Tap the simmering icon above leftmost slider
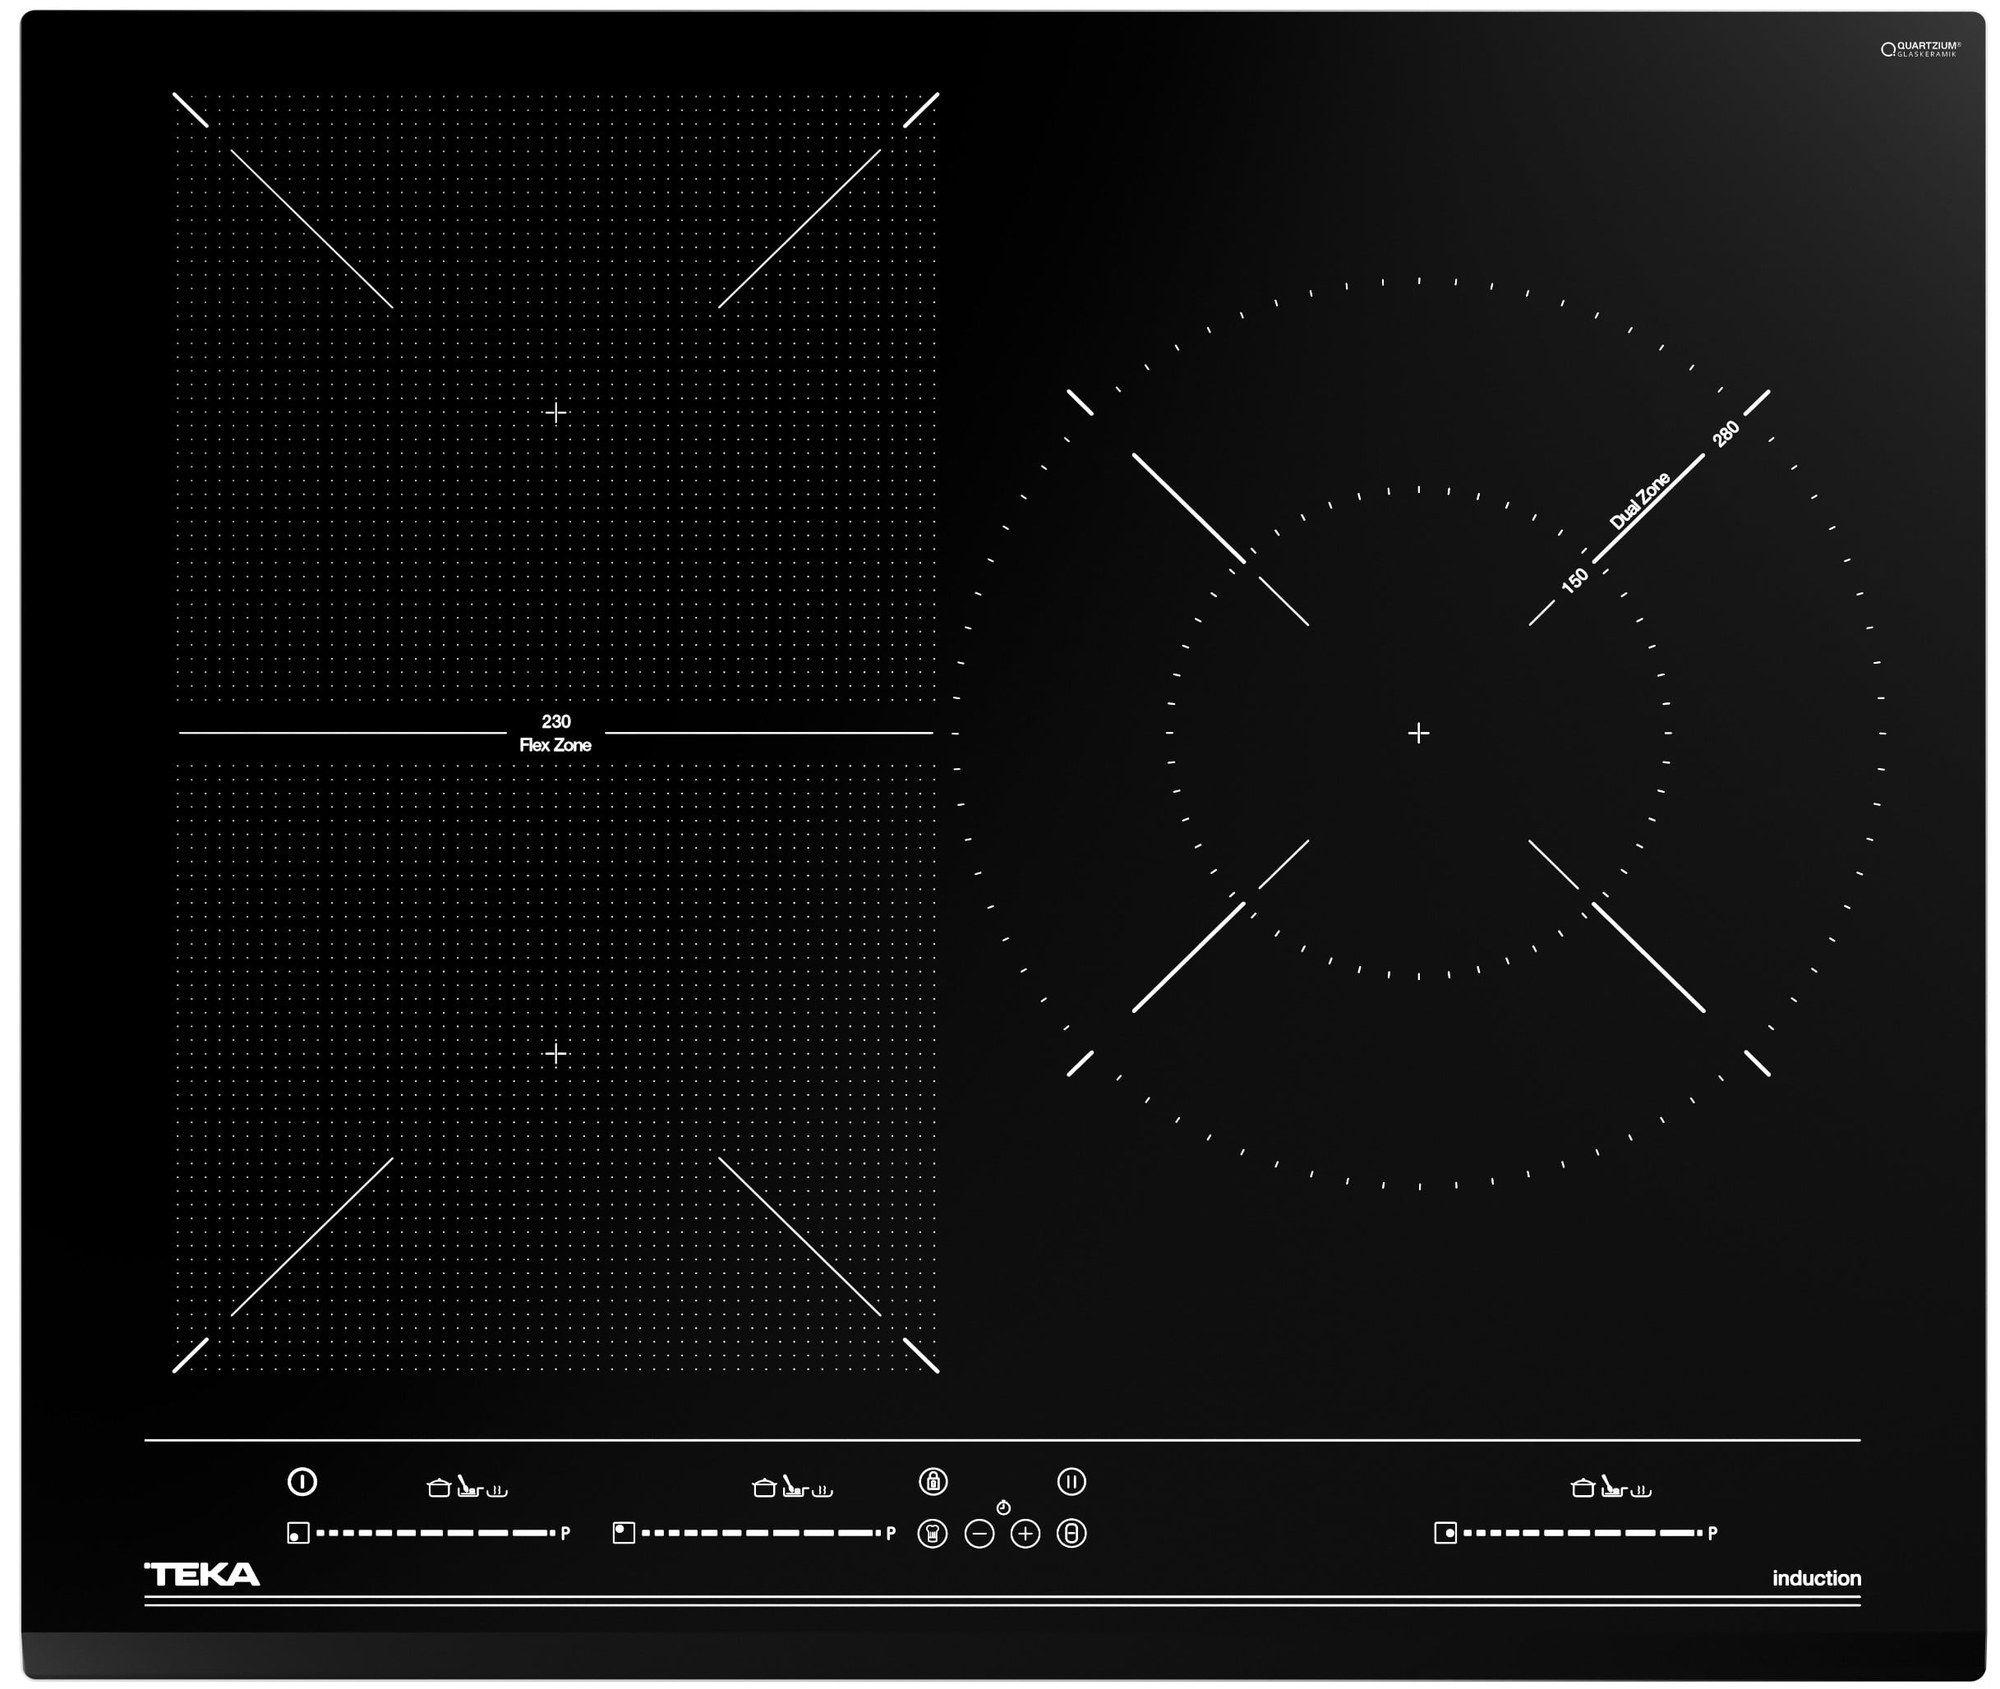This screenshot has height=1689, width=2000. (497, 1490)
